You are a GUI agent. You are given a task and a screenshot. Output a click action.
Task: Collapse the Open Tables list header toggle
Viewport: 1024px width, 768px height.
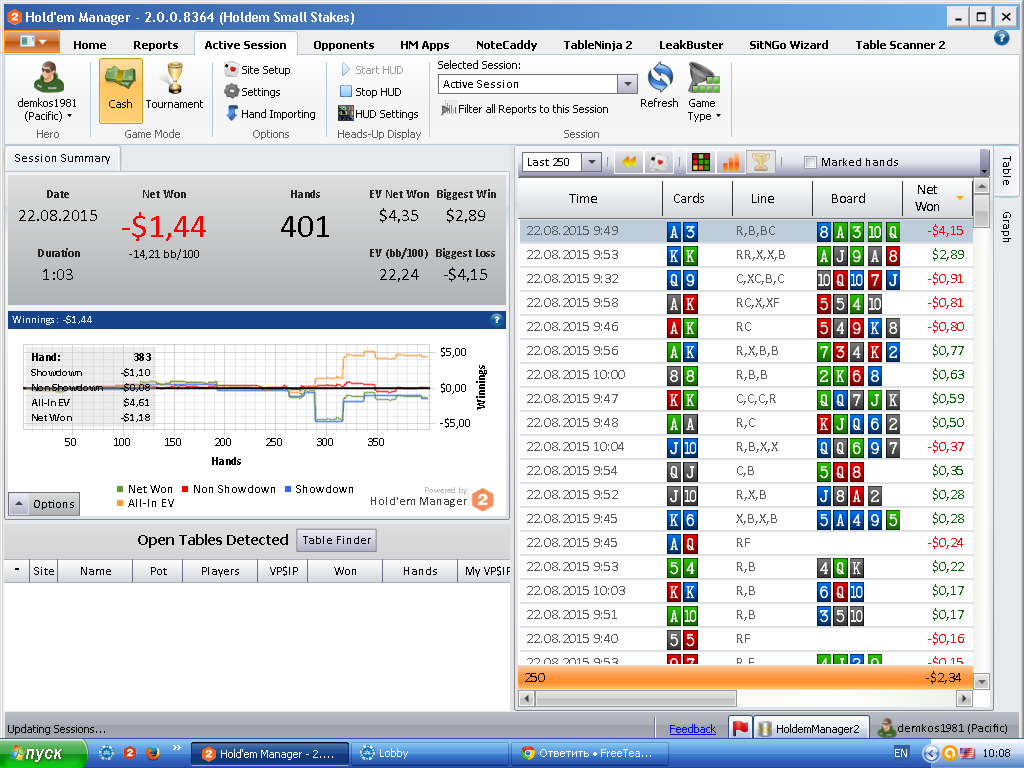pos(17,570)
